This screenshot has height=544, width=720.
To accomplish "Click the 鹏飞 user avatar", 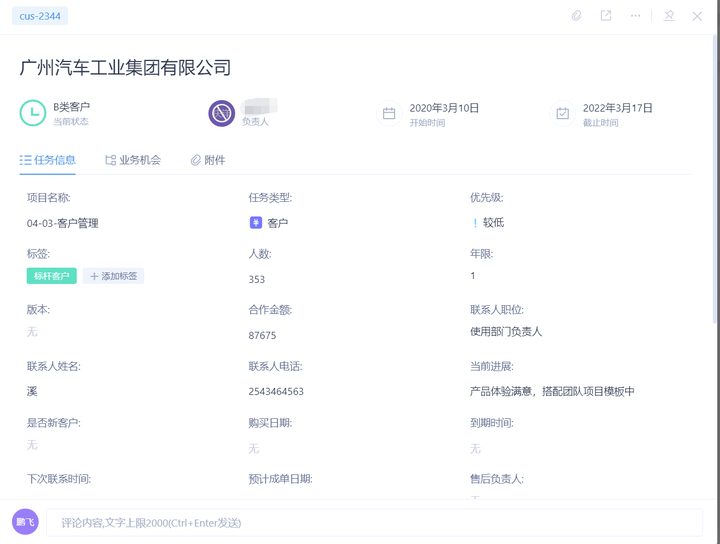I will point(25,522).
